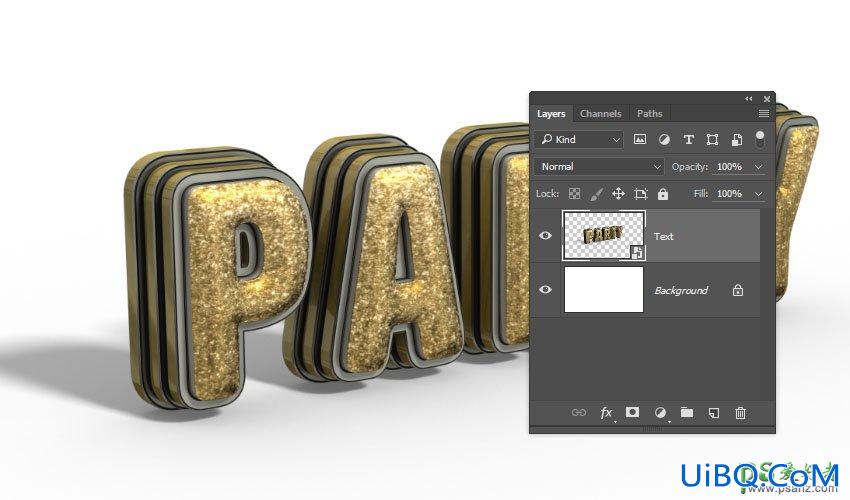Collapse the panel with double-arrow icon

tap(749, 99)
